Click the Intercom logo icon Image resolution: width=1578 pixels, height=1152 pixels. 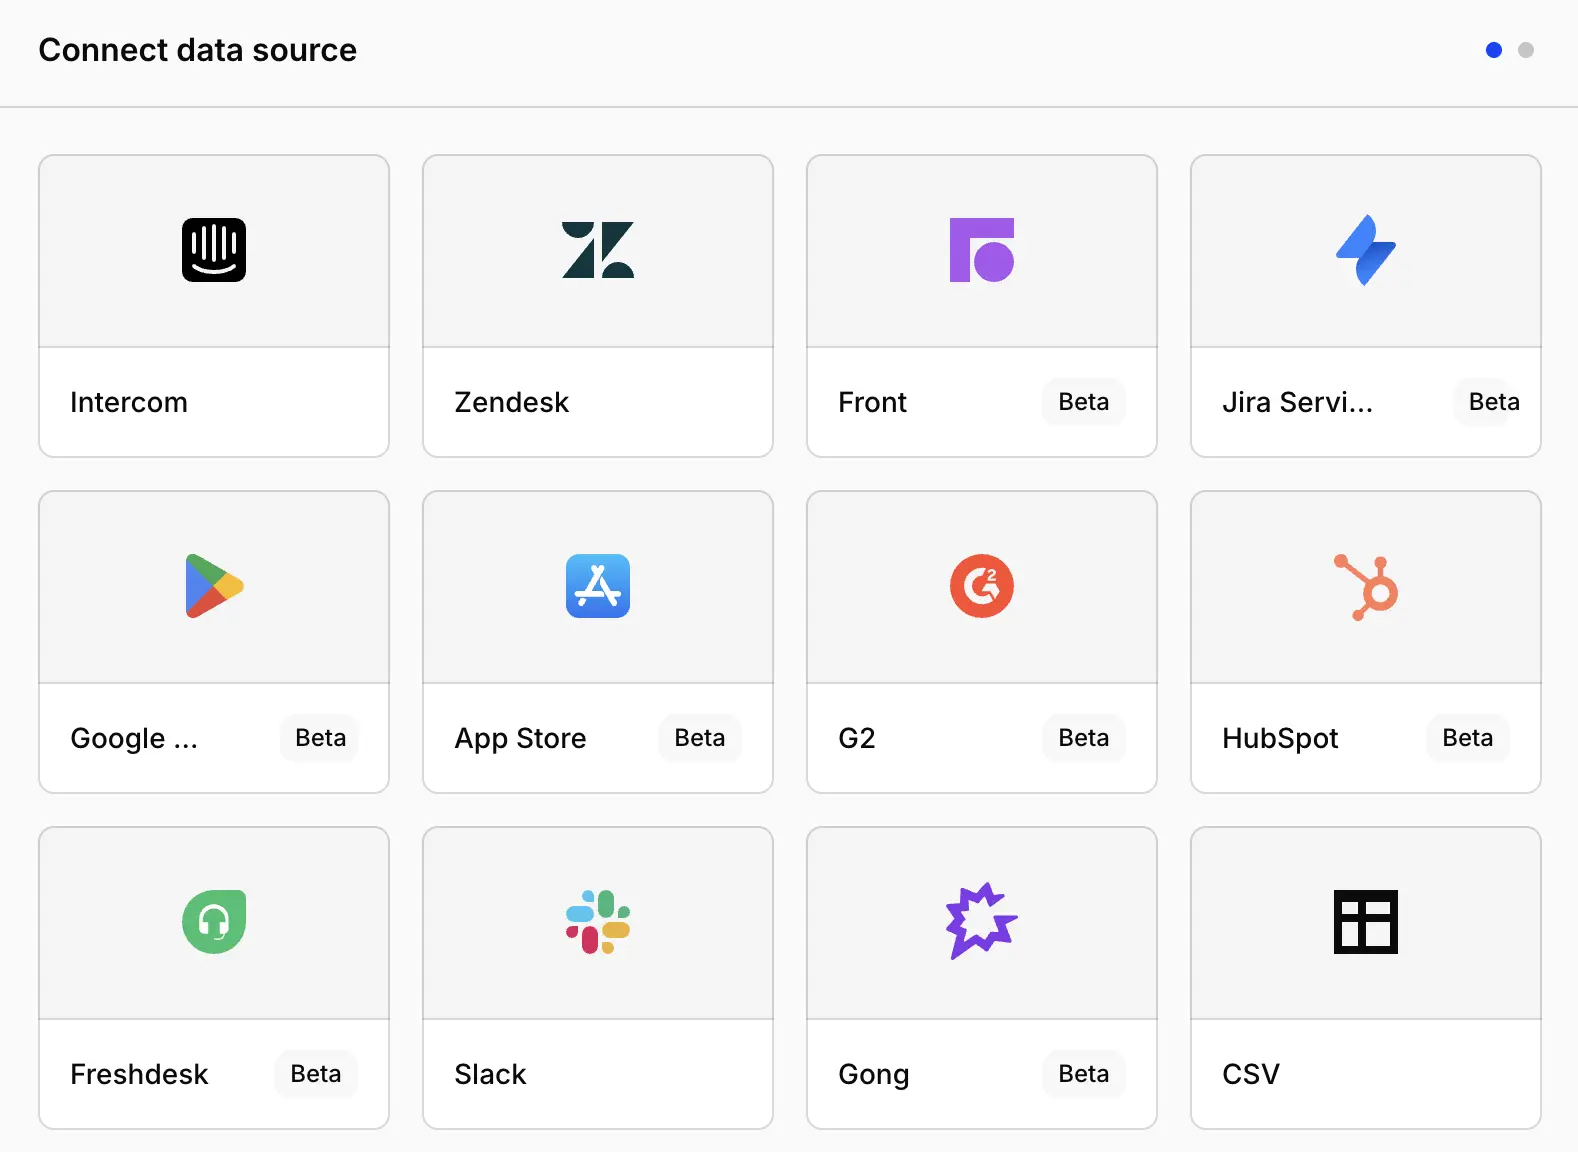click(x=214, y=250)
